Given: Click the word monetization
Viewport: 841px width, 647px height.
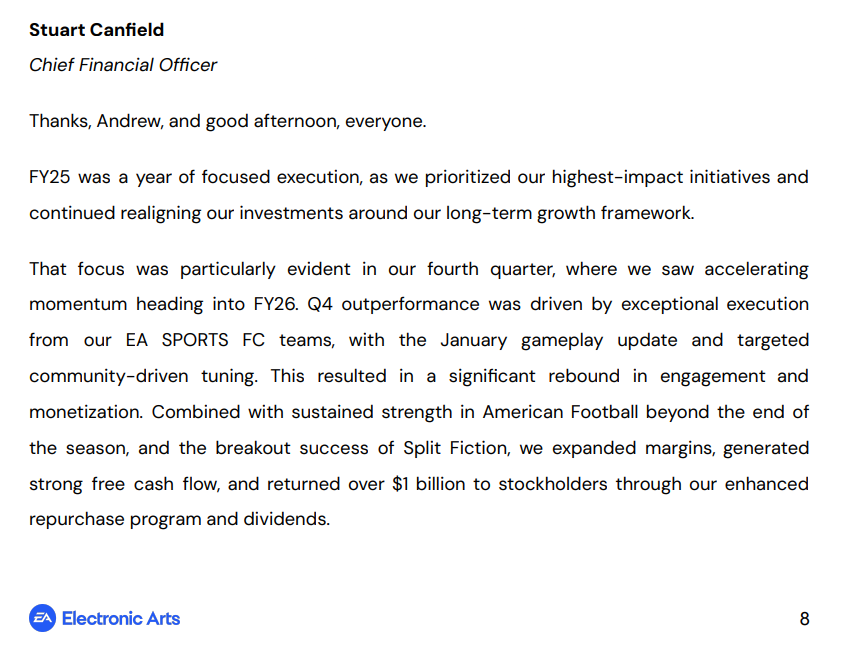Looking at the screenshot, I should click(86, 412).
